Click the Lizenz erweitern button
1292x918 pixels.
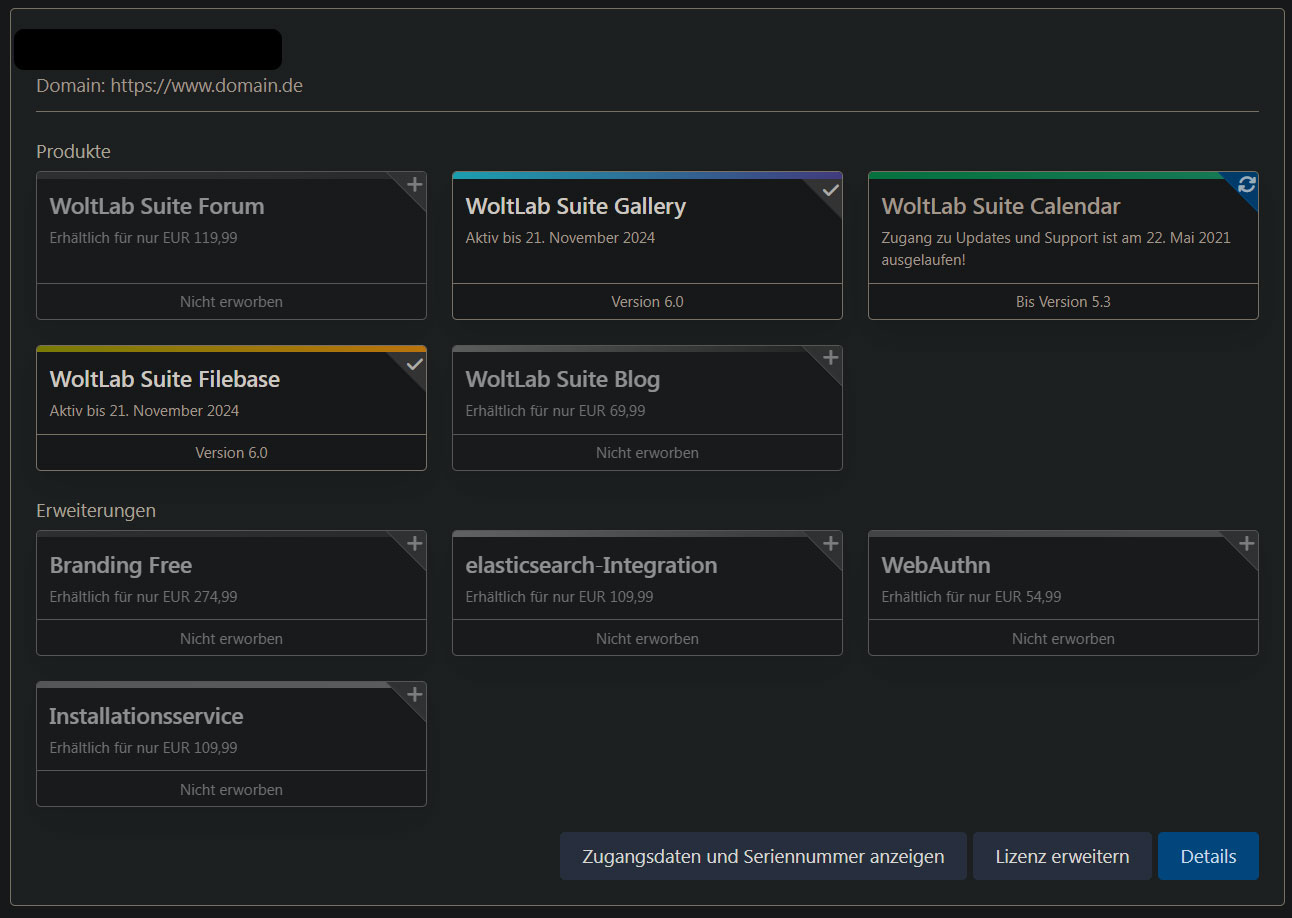(1062, 856)
